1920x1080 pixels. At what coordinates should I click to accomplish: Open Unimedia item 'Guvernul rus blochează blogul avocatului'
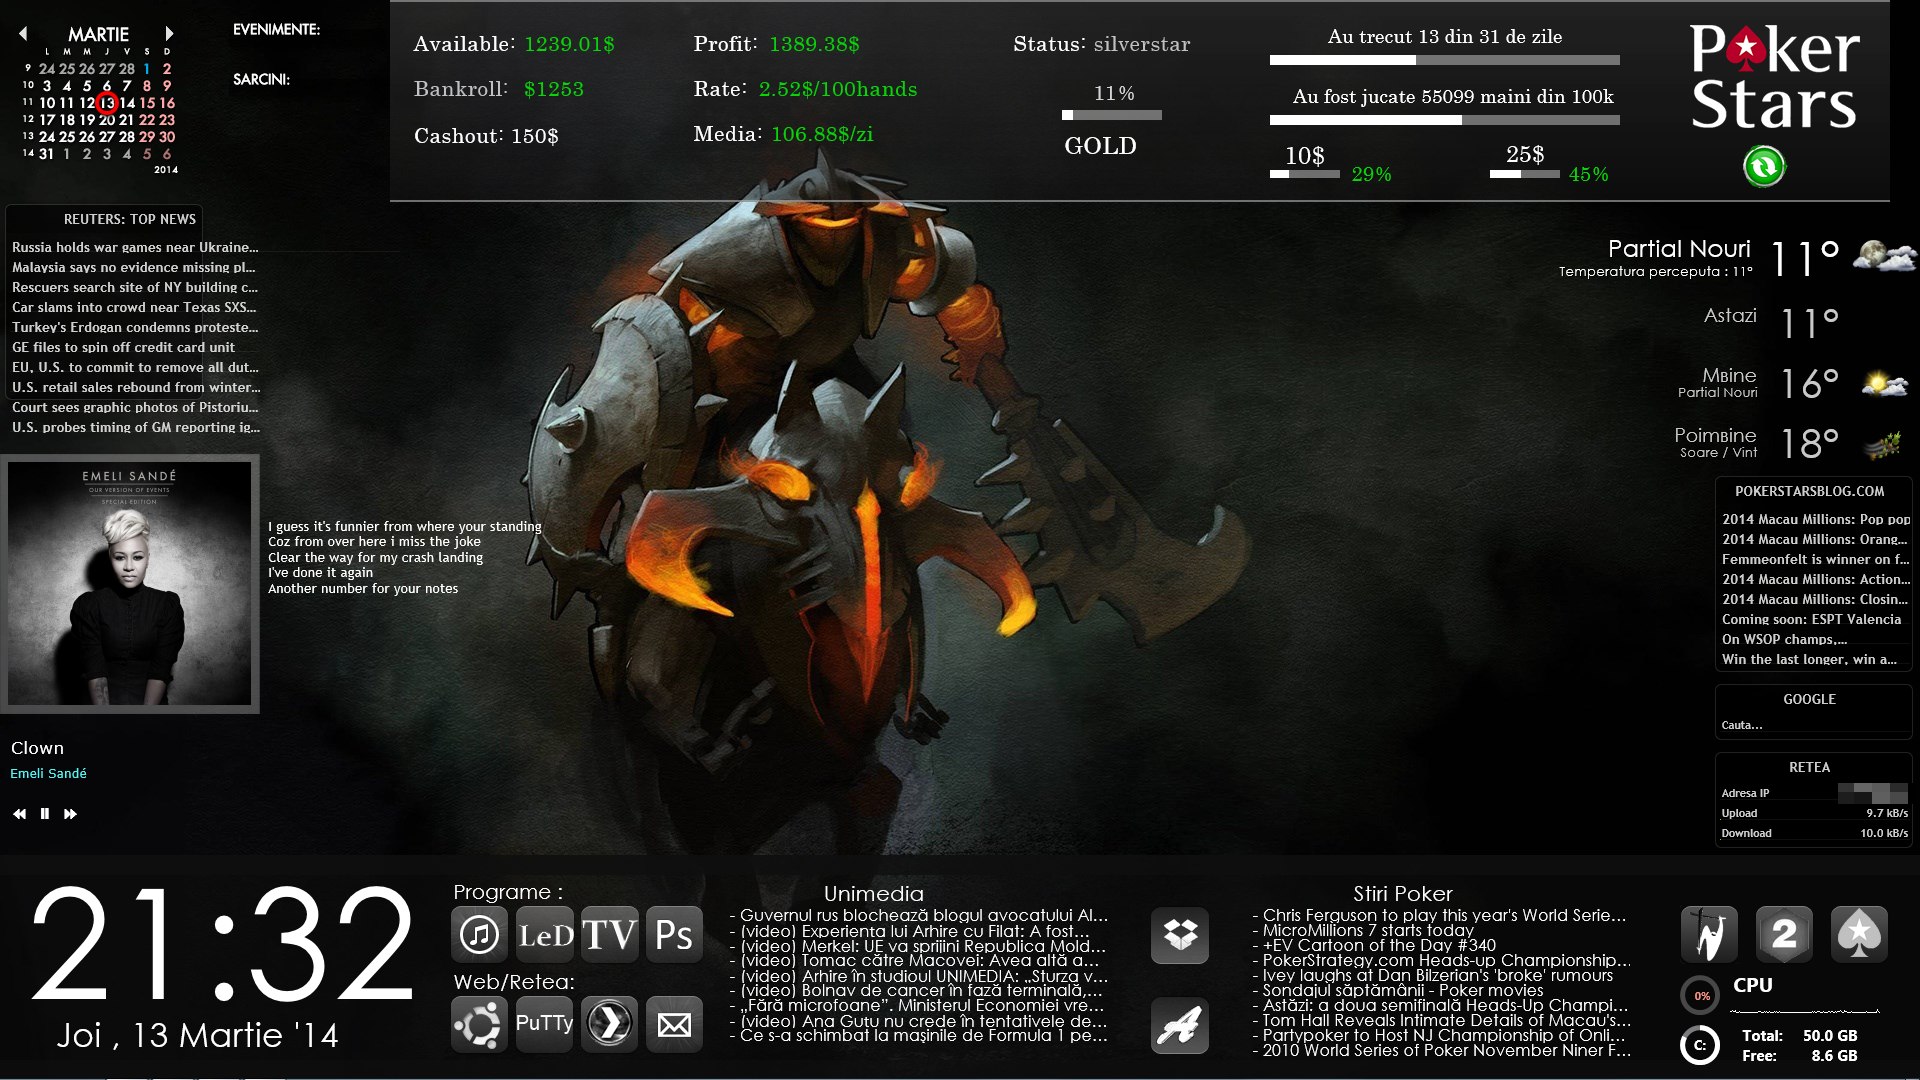pos(919,915)
